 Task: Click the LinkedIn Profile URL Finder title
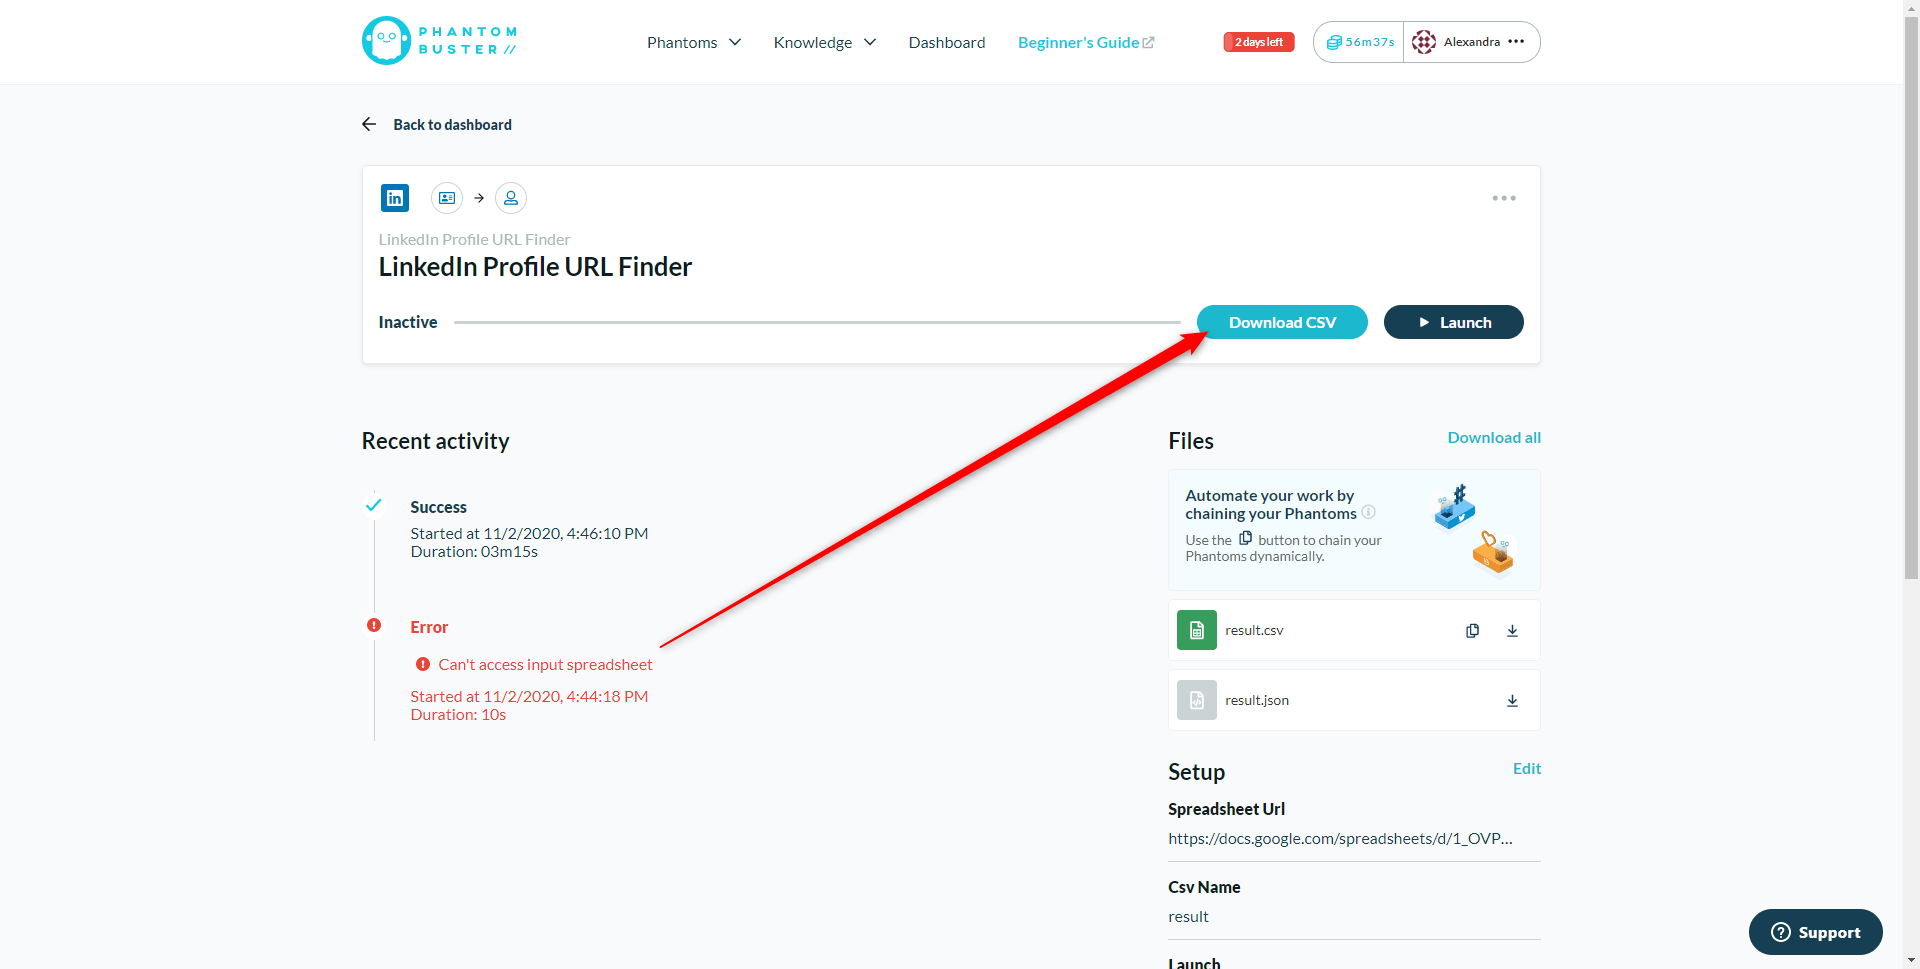coord(535,267)
